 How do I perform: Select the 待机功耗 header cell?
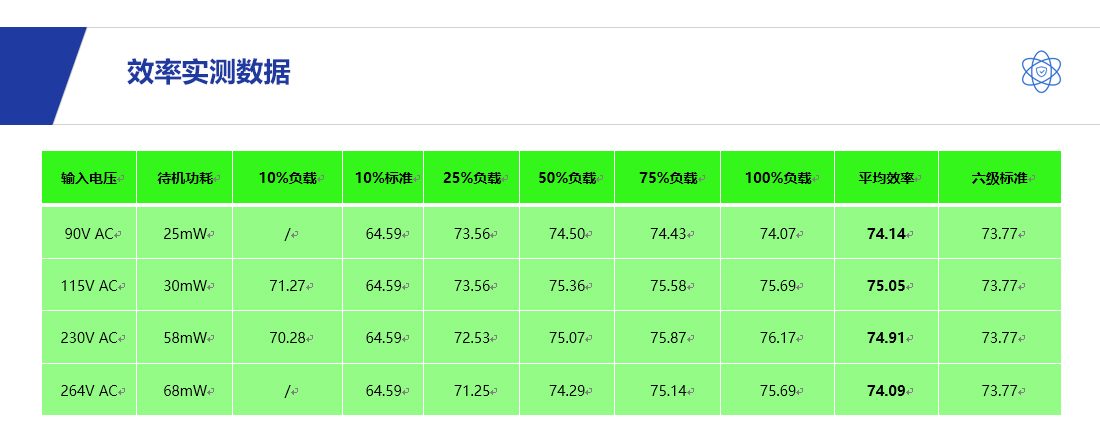coord(185,178)
